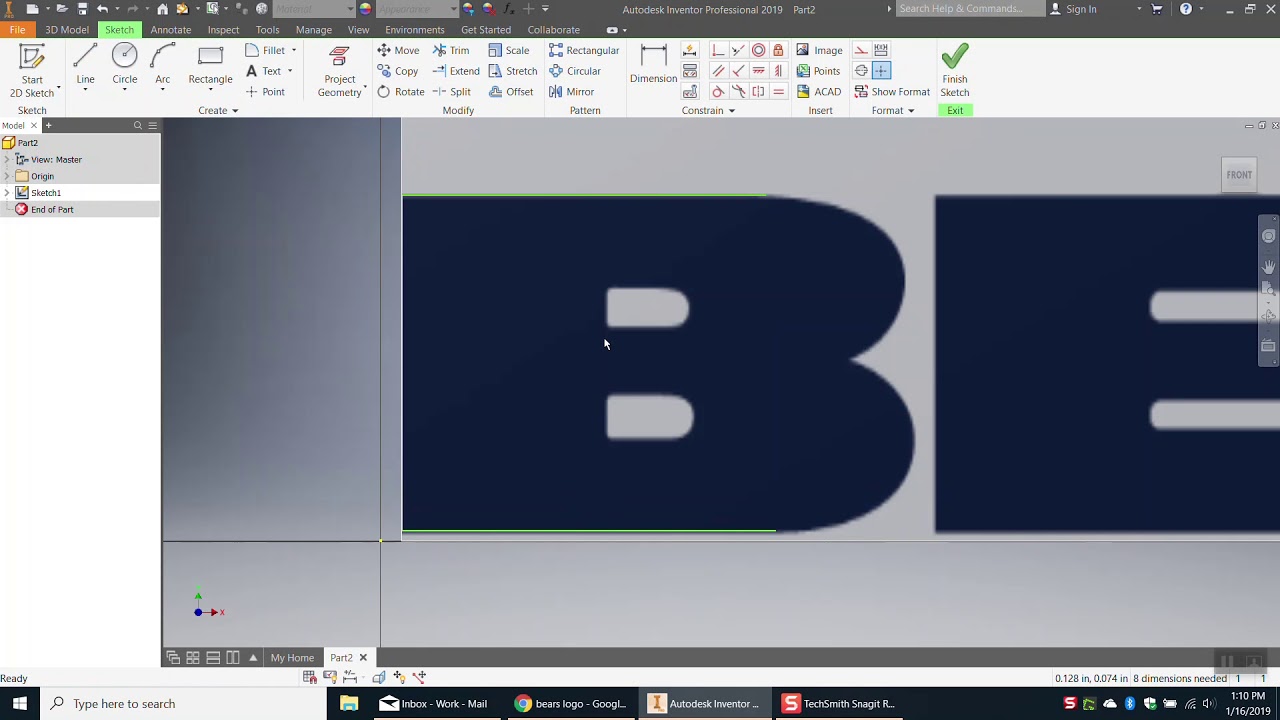Open the Text dropdown arrow
This screenshot has width=1280, height=720.
290,71
